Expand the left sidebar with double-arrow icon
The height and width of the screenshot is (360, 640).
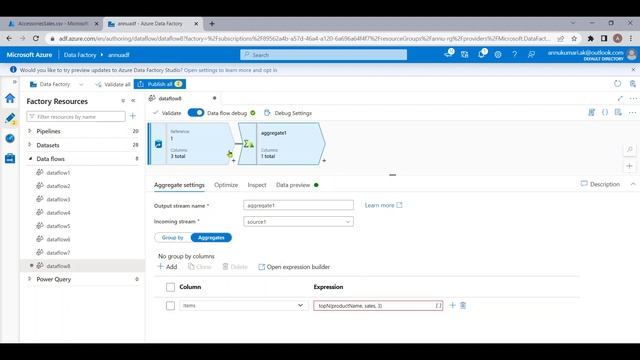pos(15,82)
